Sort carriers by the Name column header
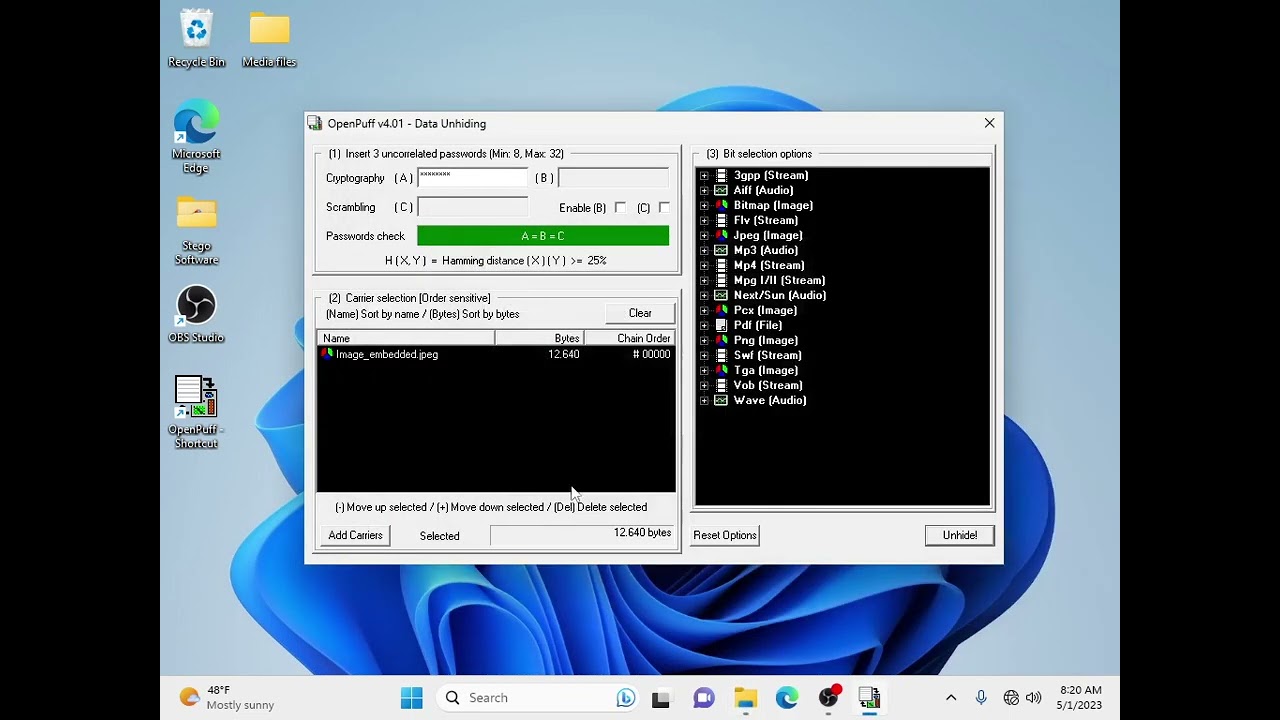The height and width of the screenshot is (720, 1280). (406, 338)
